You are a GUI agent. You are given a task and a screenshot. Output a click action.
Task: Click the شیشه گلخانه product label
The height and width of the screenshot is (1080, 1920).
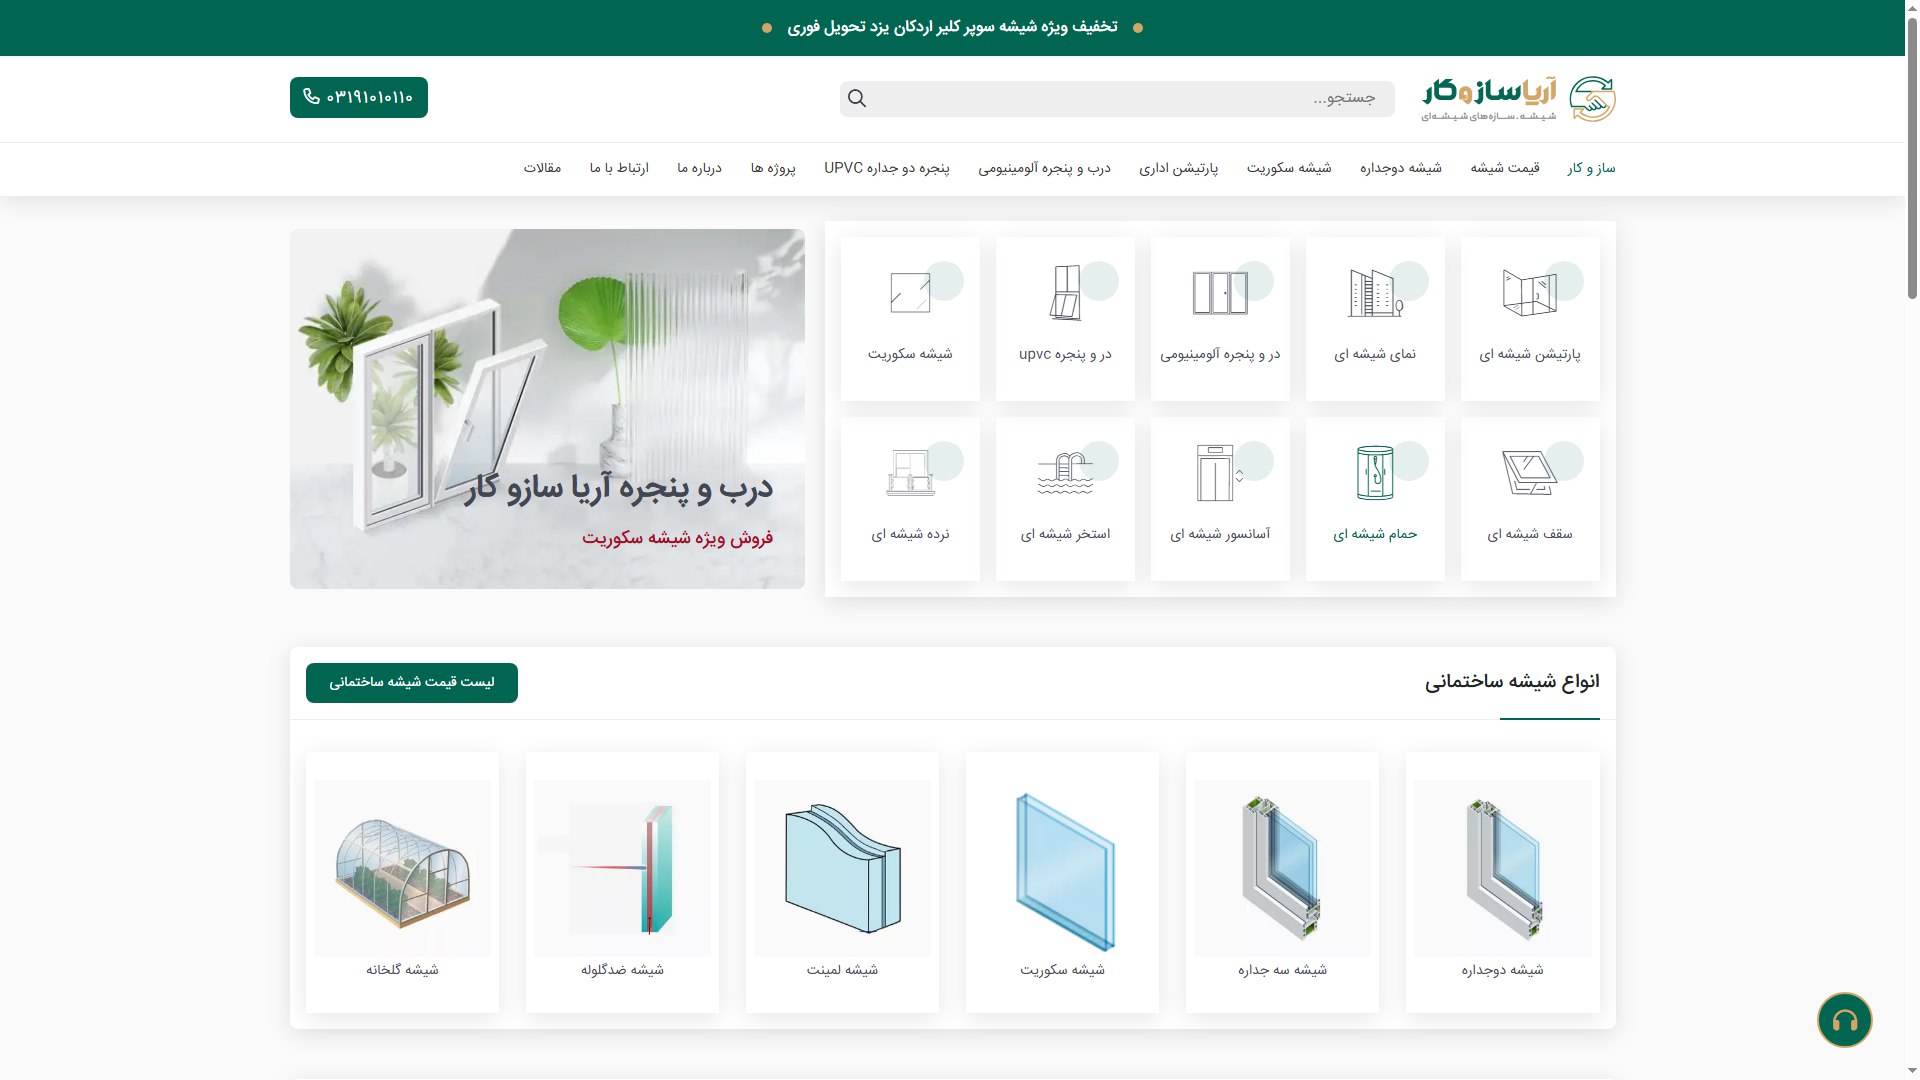click(x=402, y=970)
